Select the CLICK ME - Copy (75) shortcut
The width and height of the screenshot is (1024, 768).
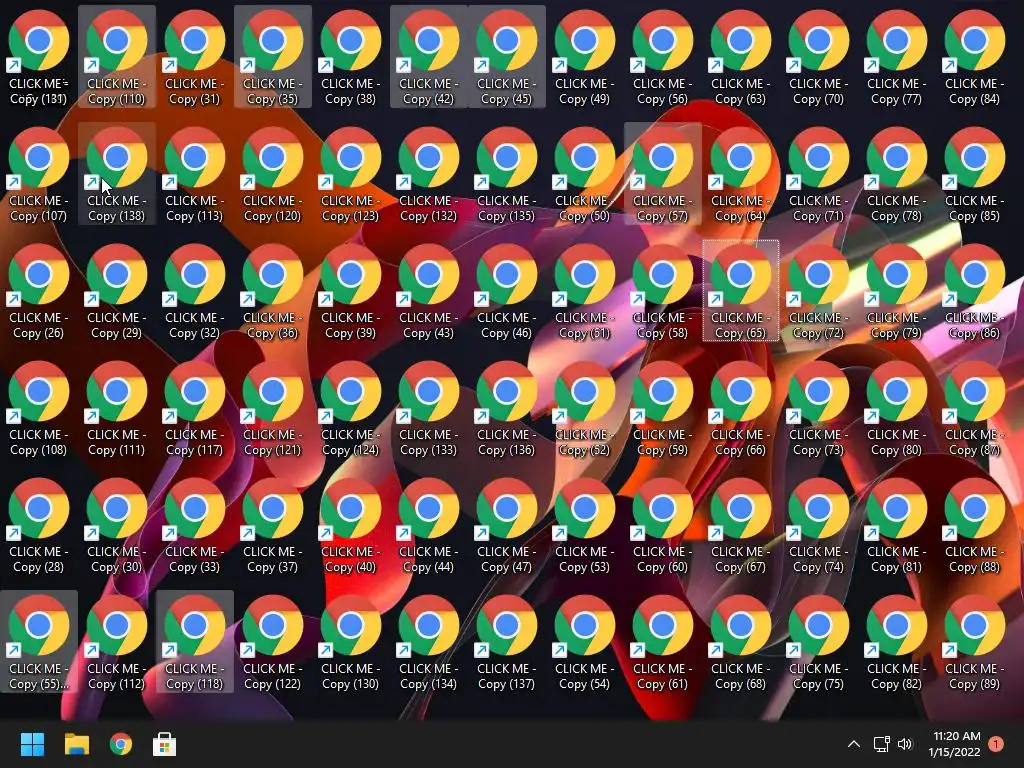818,641
